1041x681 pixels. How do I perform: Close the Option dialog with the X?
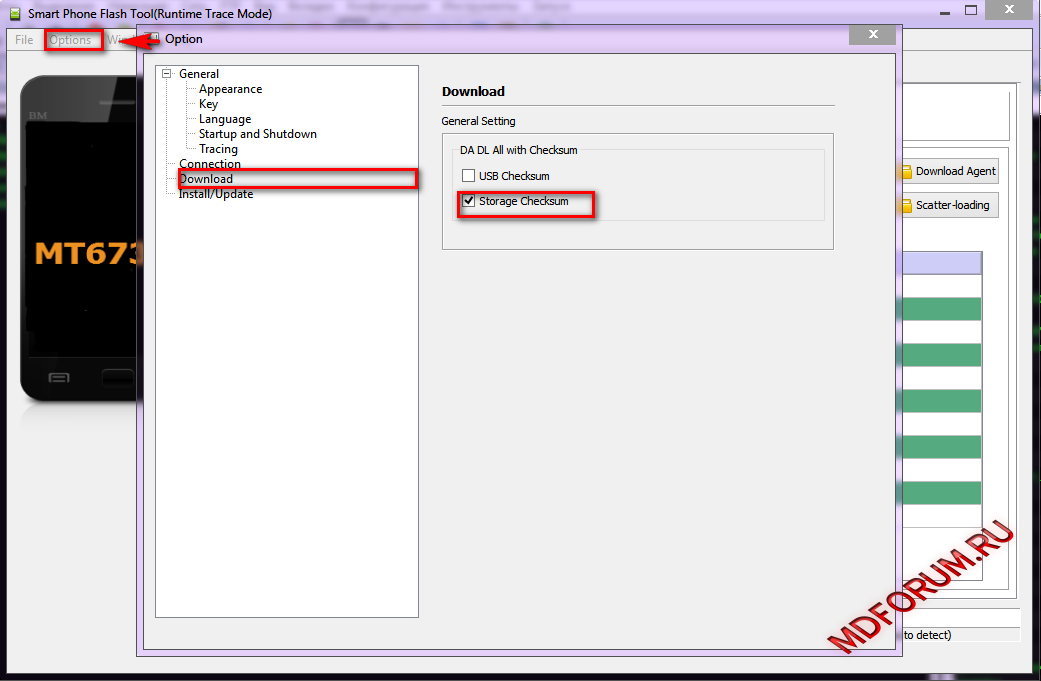(872, 35)
